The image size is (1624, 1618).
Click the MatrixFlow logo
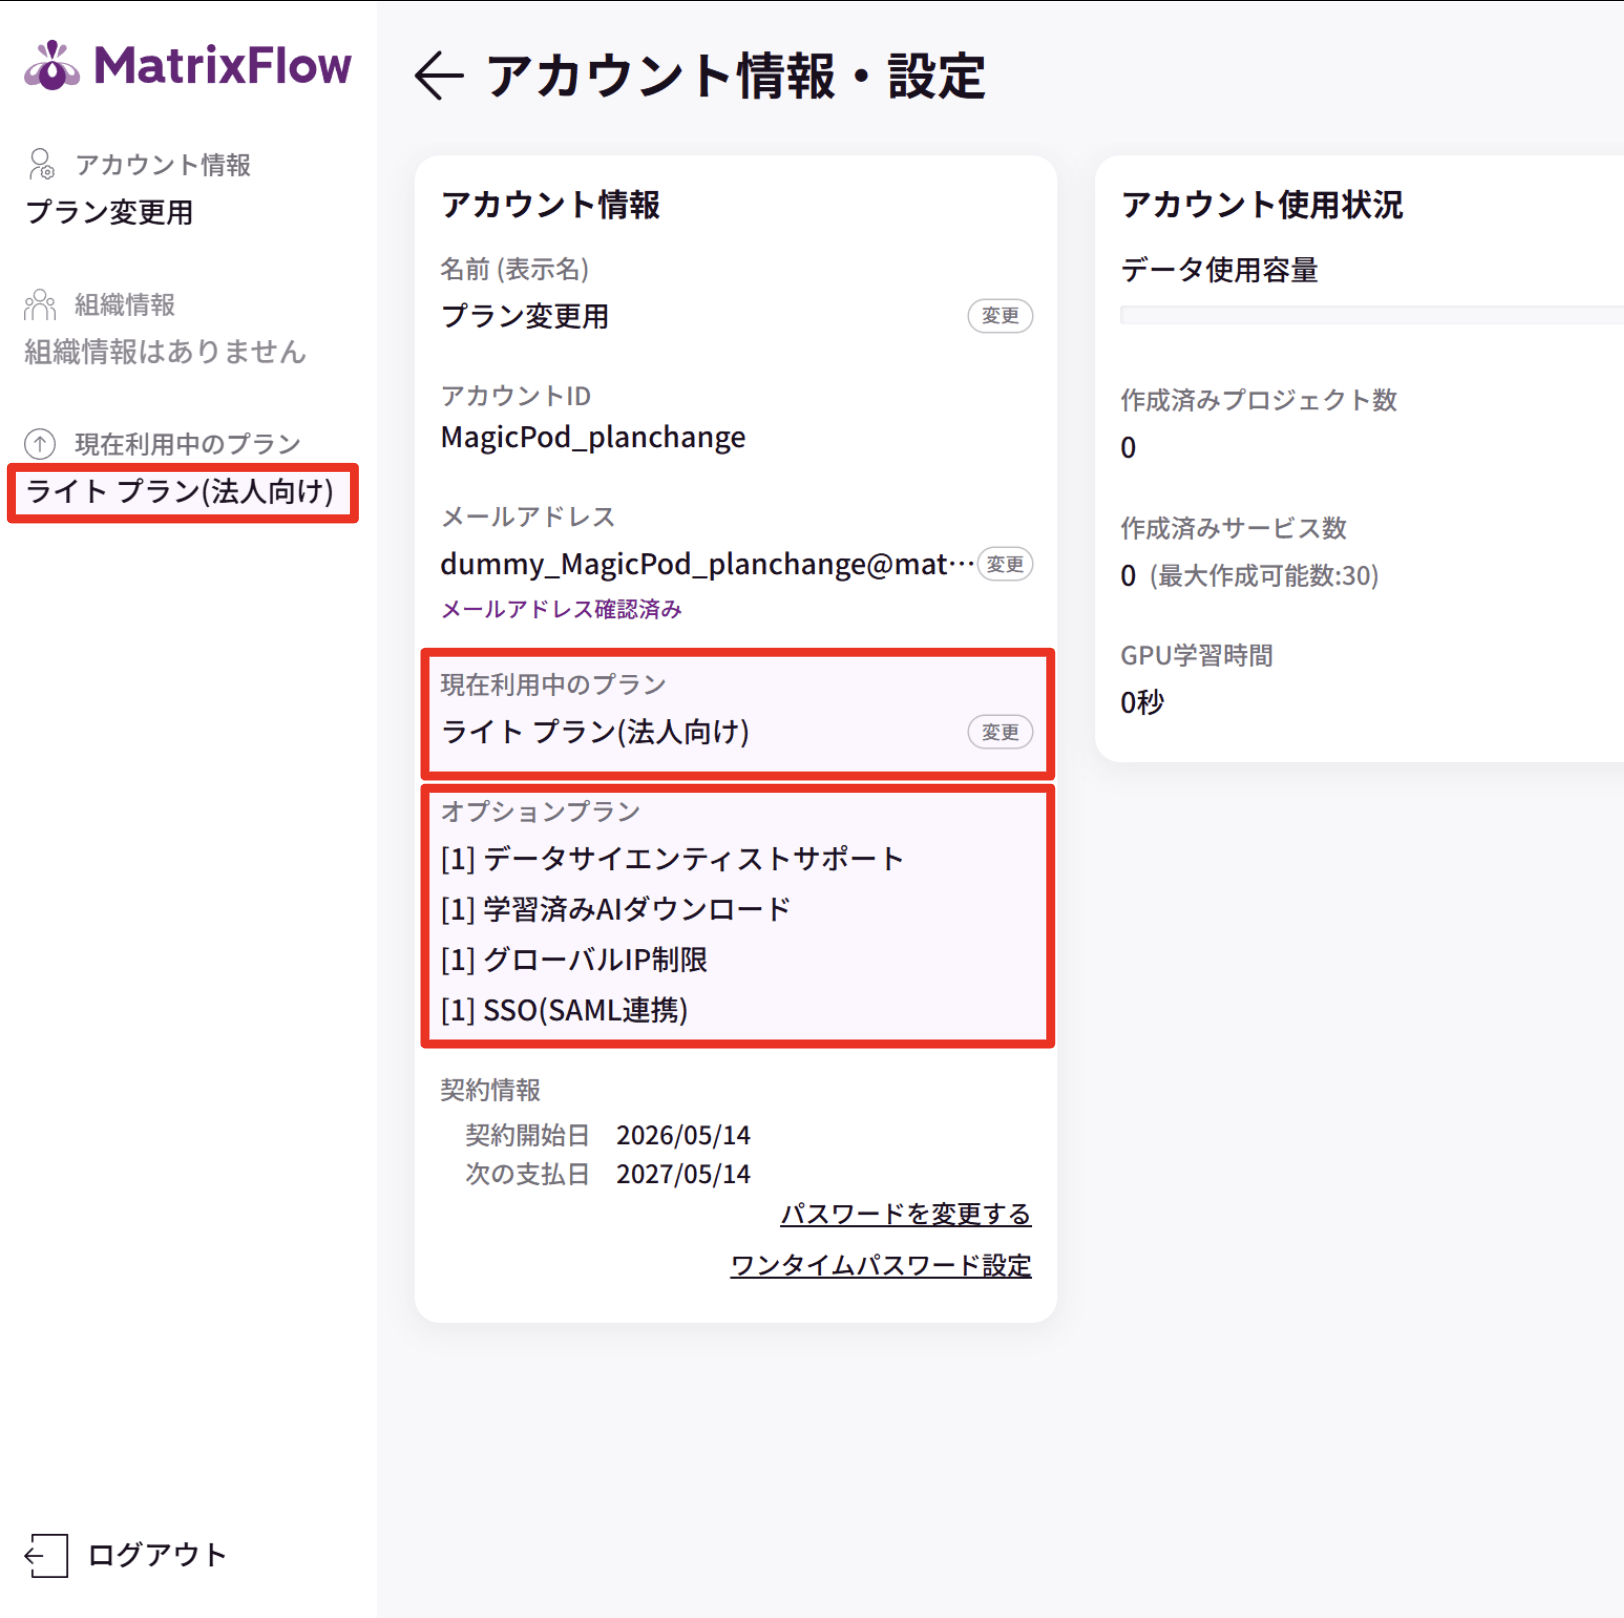188,65
